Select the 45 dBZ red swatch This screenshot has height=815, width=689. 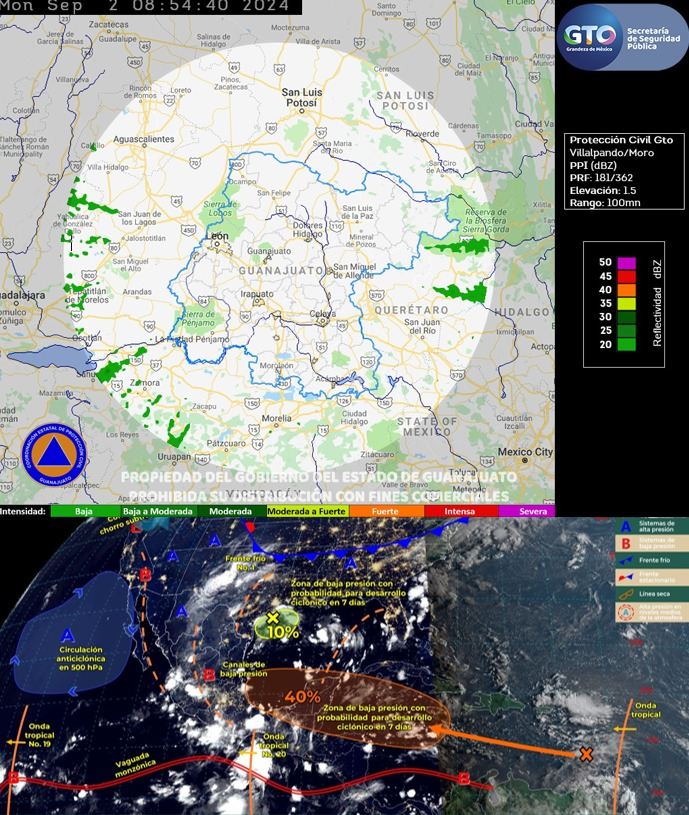tap(627, 276)
